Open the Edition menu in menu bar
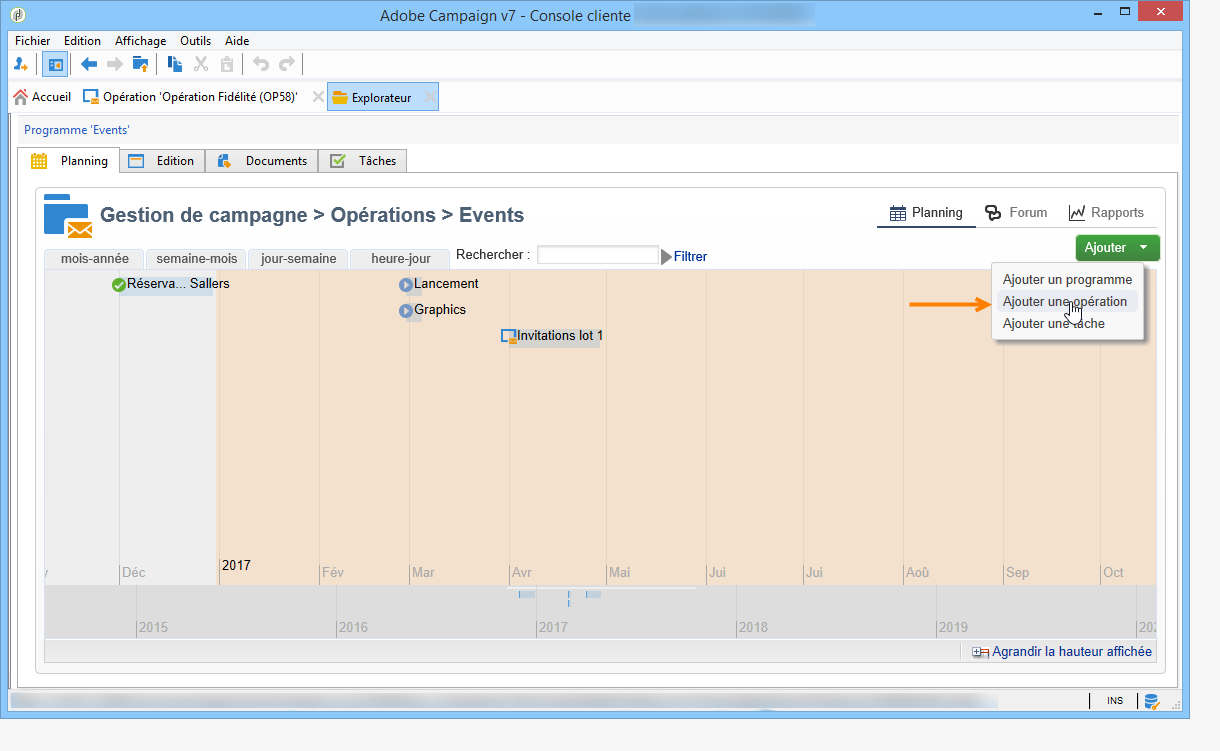 tap(82, 41)
